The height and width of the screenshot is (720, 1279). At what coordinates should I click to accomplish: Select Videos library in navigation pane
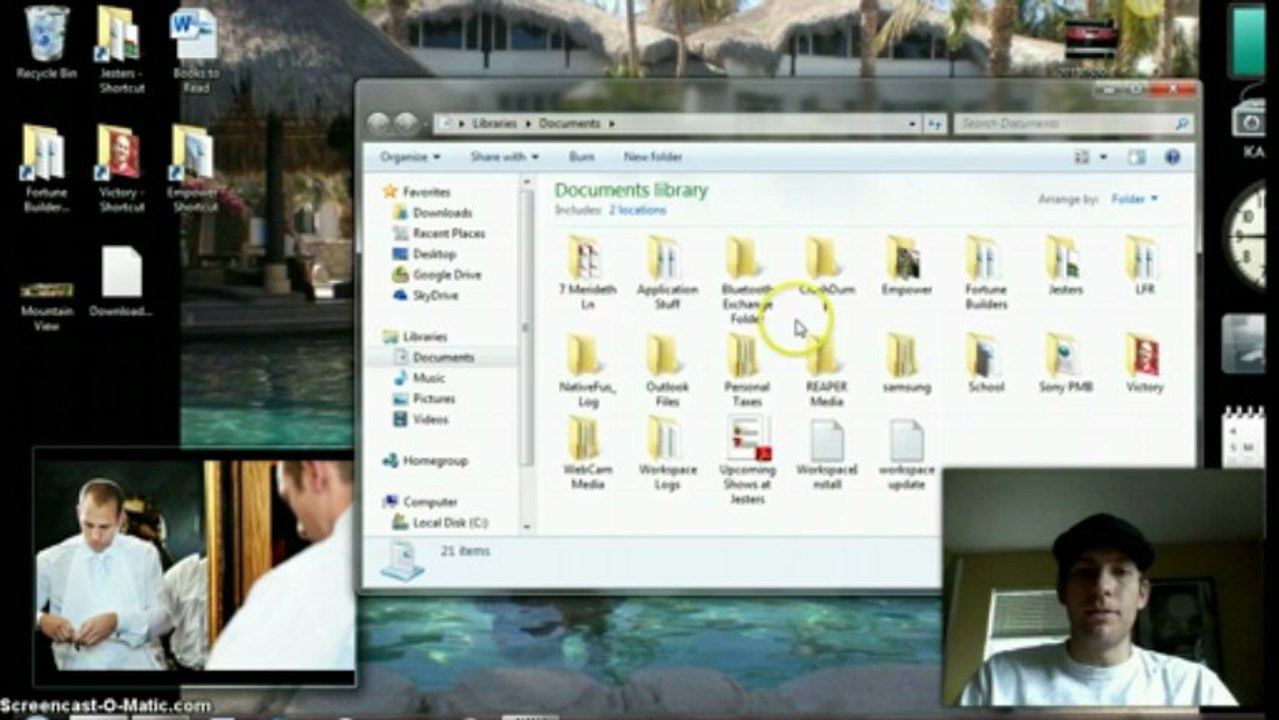pos(420,420)
